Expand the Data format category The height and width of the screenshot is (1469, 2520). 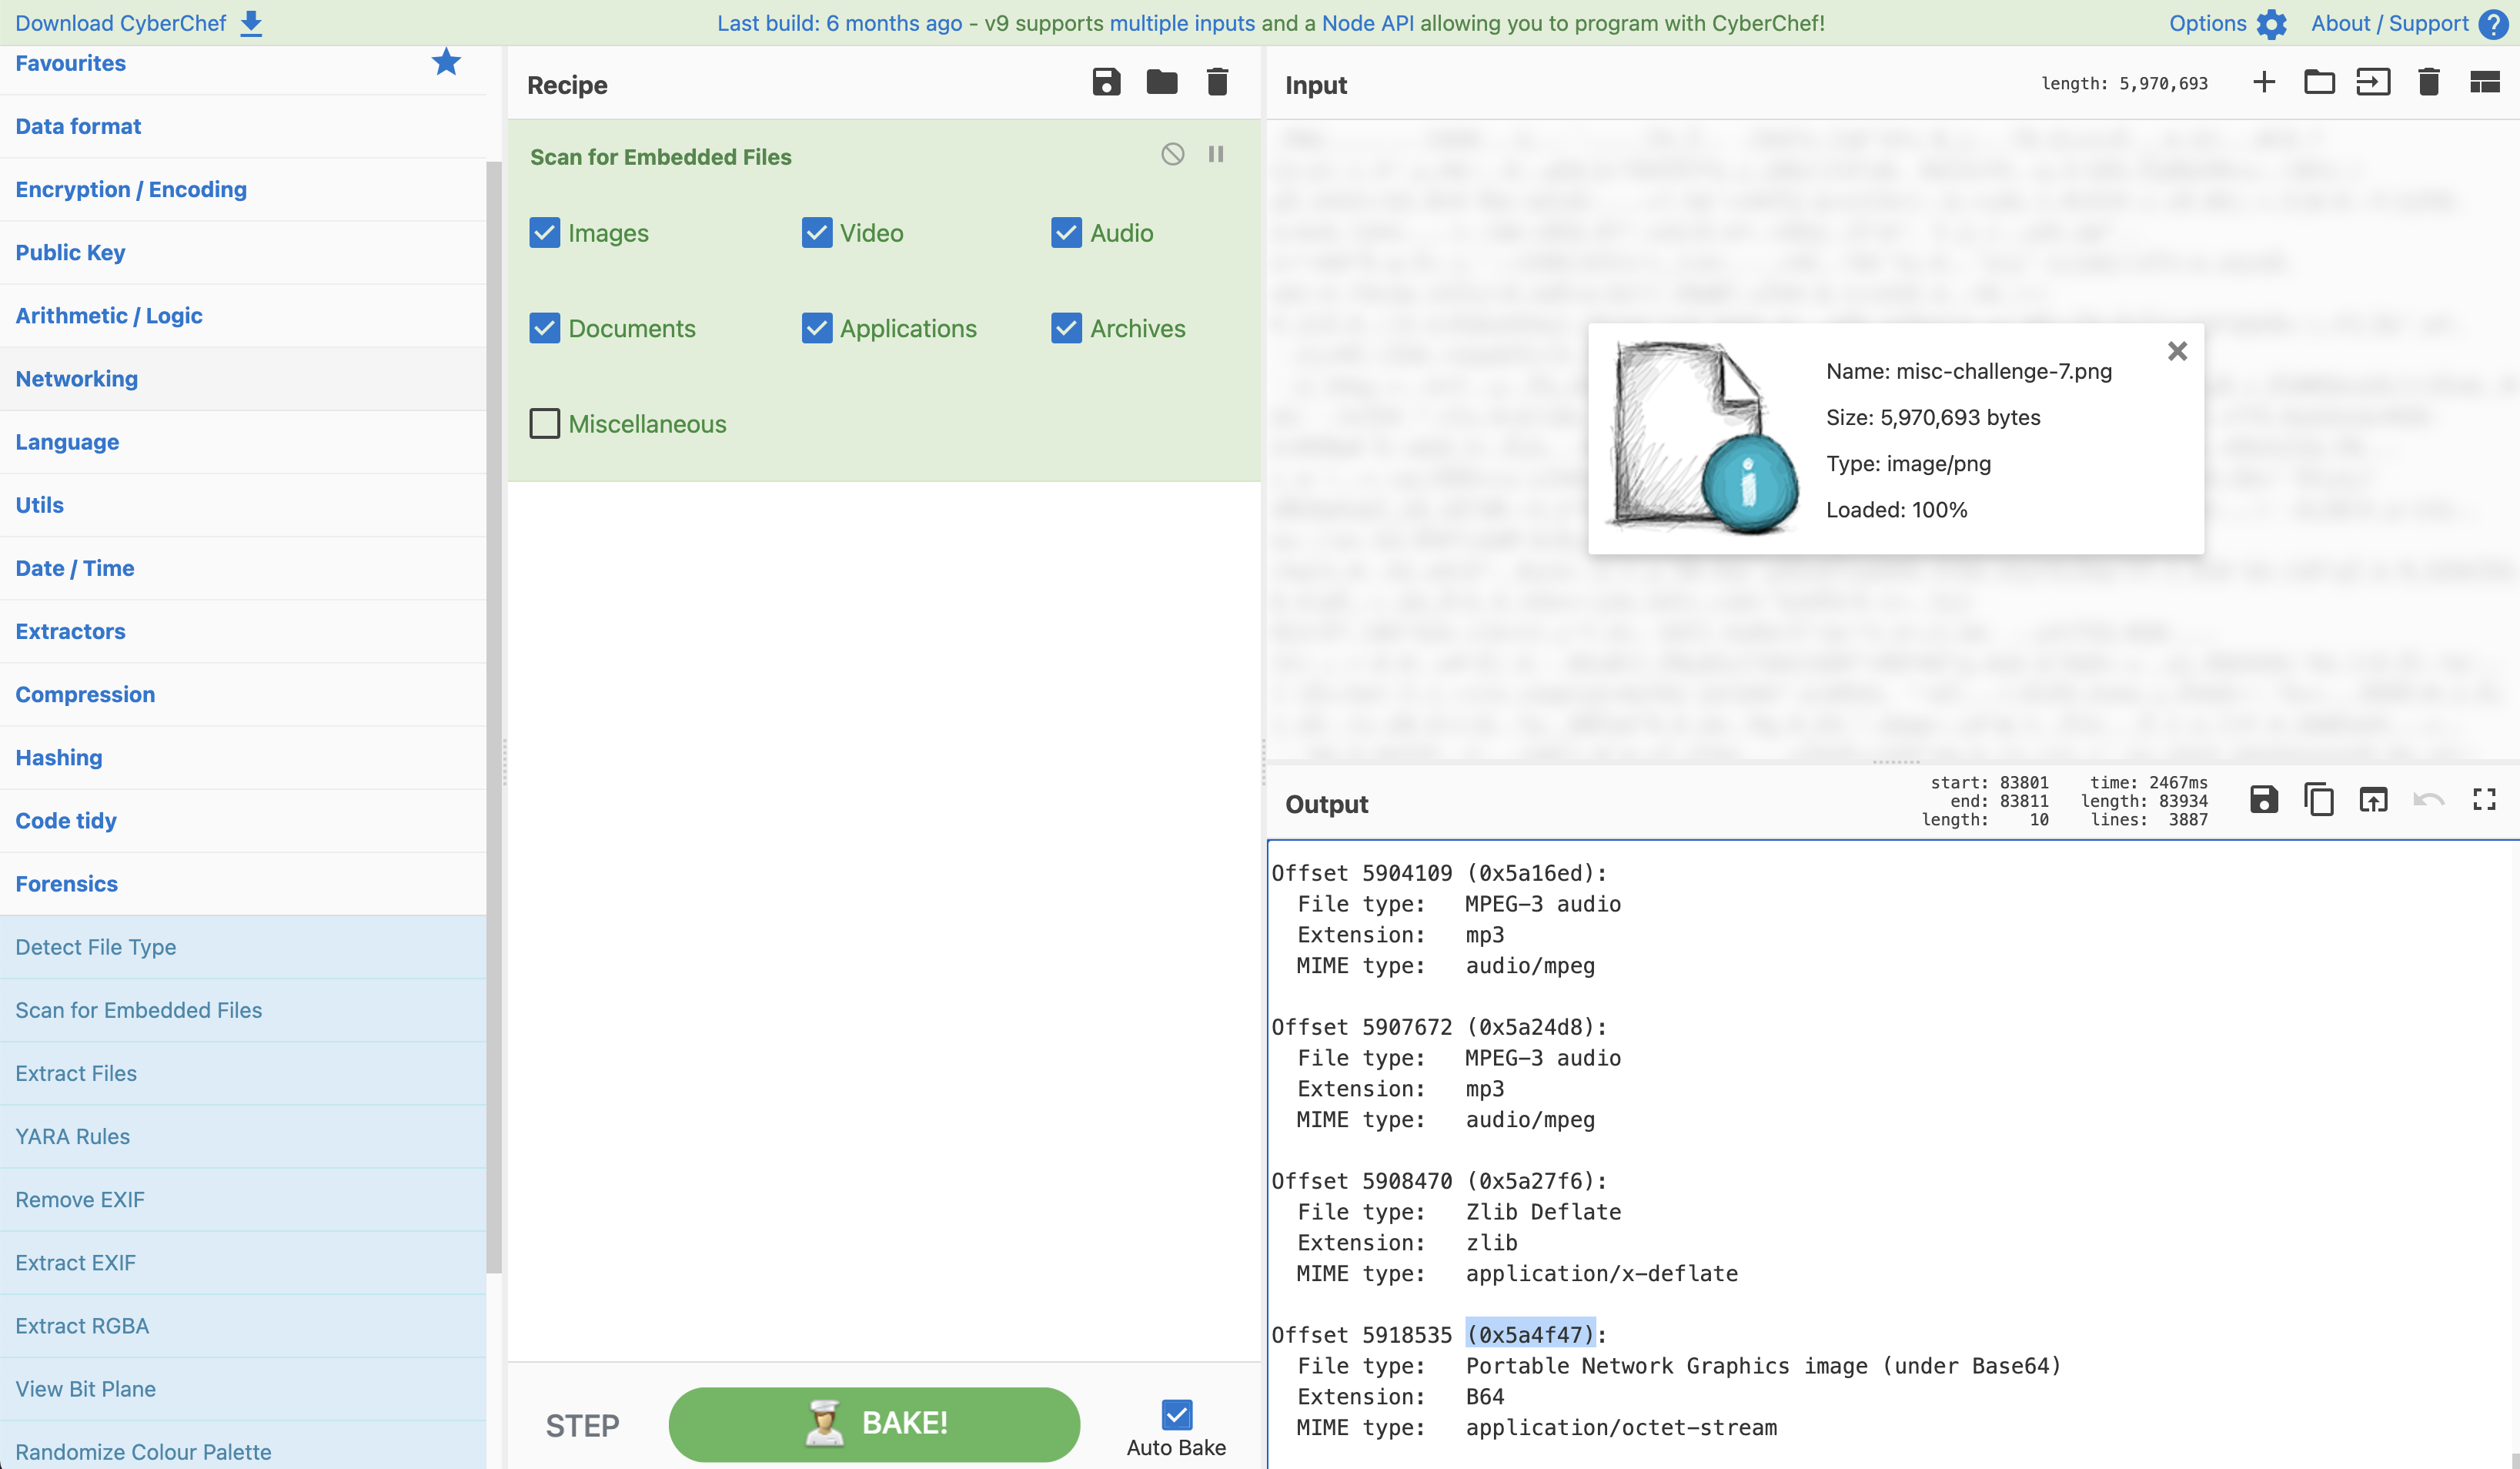click(243, 126)
